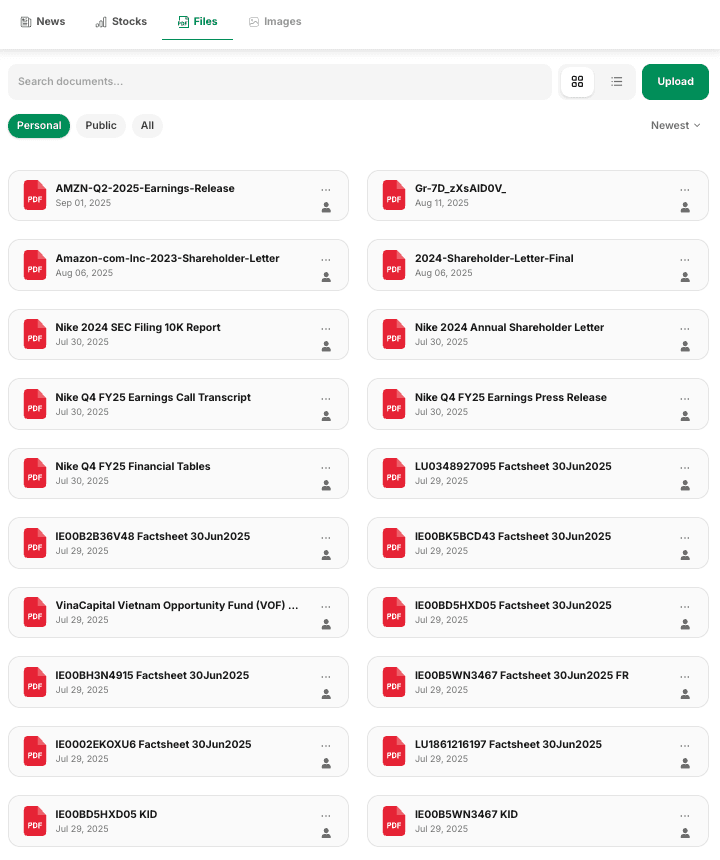Open more options for Nike 2024 Annual Shareholder Letter
Viewport: 720px width, 860px height.
tap(685, 329)
